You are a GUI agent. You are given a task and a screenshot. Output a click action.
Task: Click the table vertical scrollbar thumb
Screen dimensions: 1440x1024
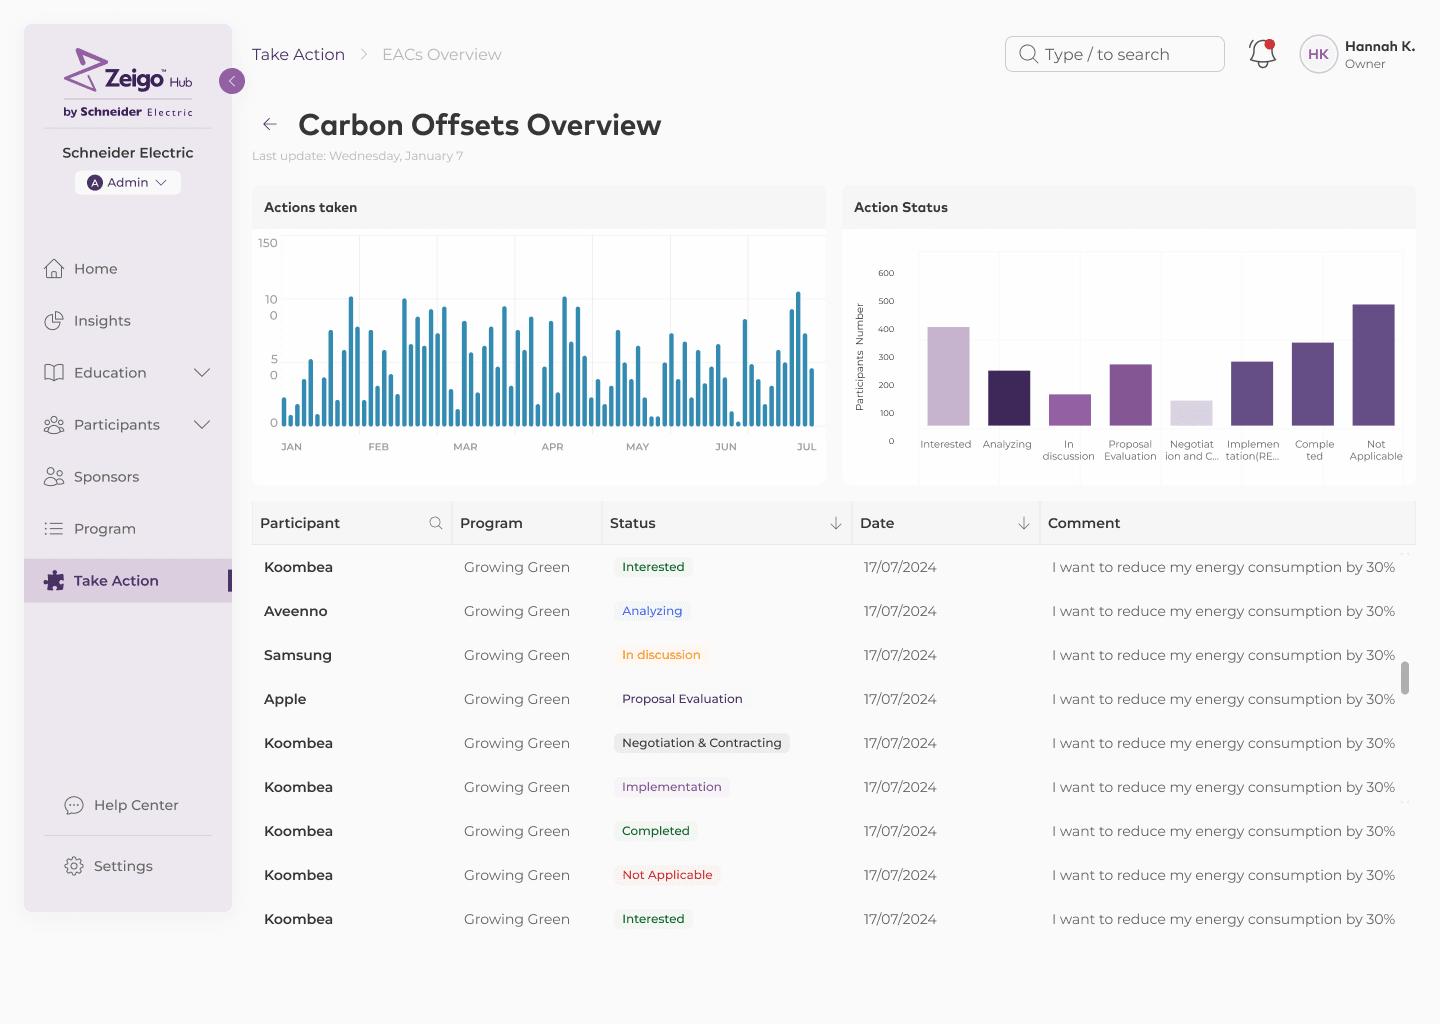pyautogui.click(x=1405, y=677)
